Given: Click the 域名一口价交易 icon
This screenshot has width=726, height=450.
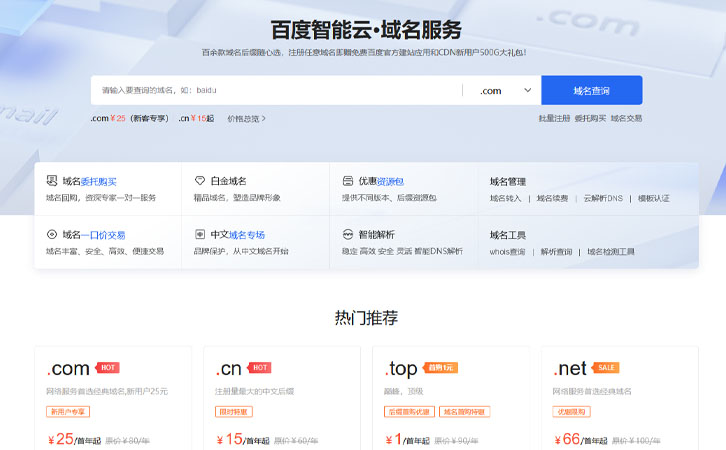Looking at the screenshot, I should pos(52,235).
